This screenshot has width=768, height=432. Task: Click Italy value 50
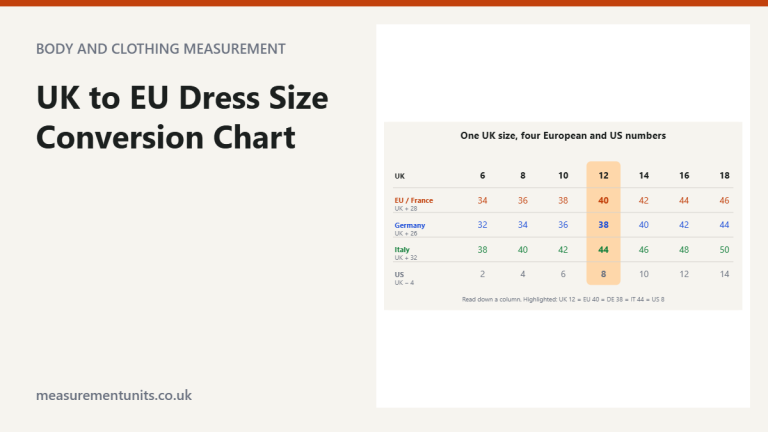click(x=724, y=250)
